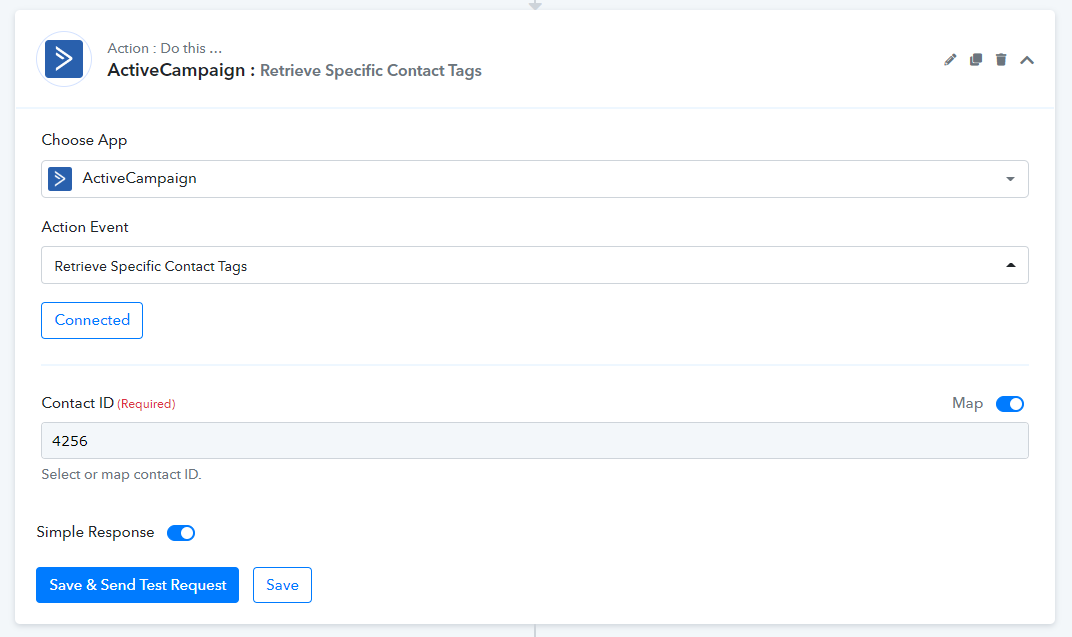The width and height of the screenshot is (1072, 637).
Task: Click the Contact ID field showing 4256
Action: click(535, 441)
